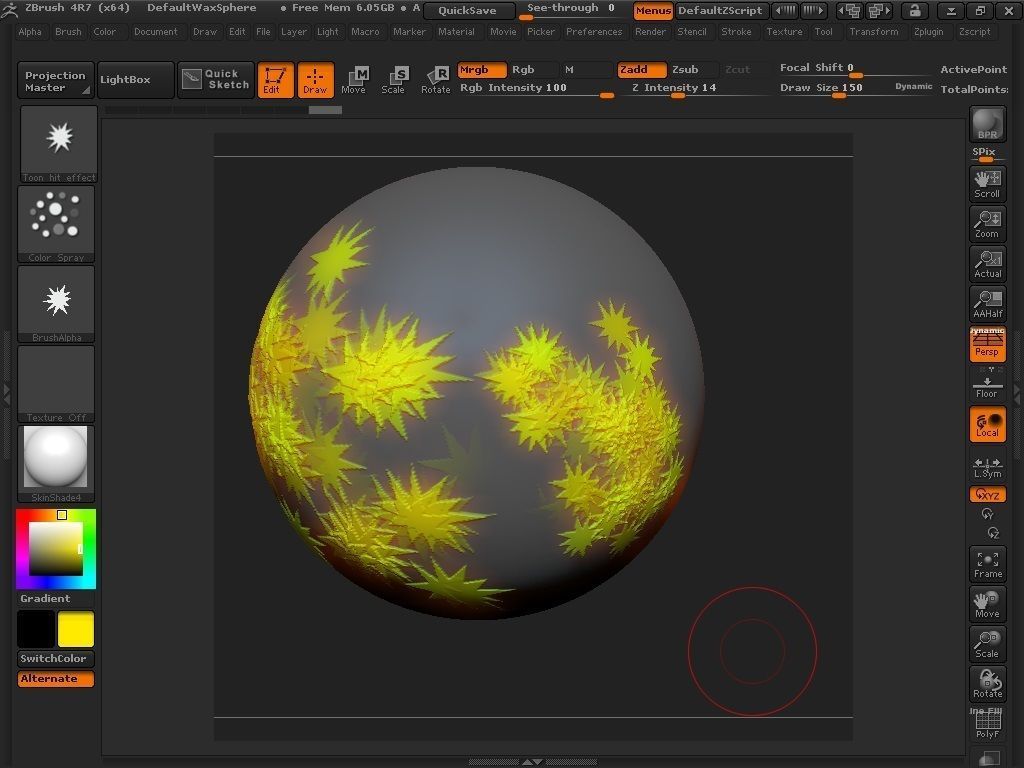This screenshot has width=1024, height=768.
Task: Pick a color from the Gradient picker
Action: pos(55,548)
